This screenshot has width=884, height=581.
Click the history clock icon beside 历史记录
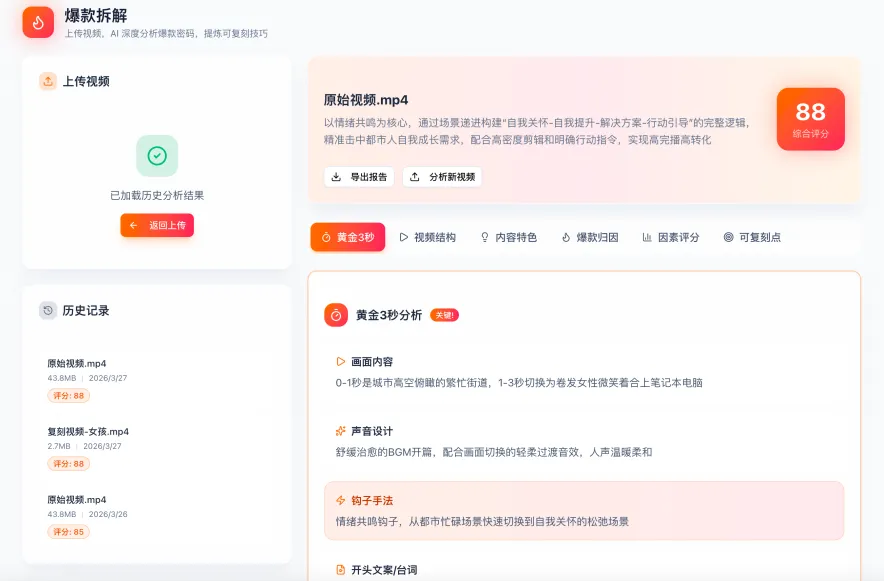pos(45,311)
